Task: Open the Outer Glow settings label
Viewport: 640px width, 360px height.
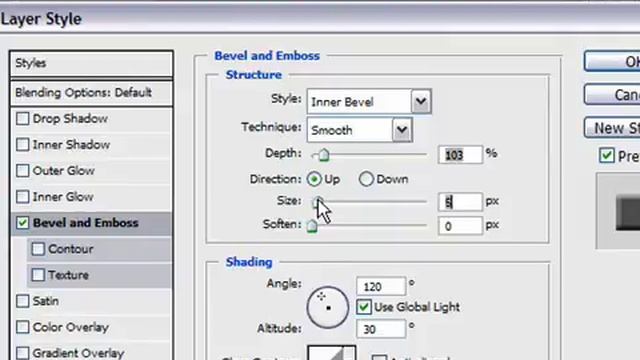Action: coord(64,171)
